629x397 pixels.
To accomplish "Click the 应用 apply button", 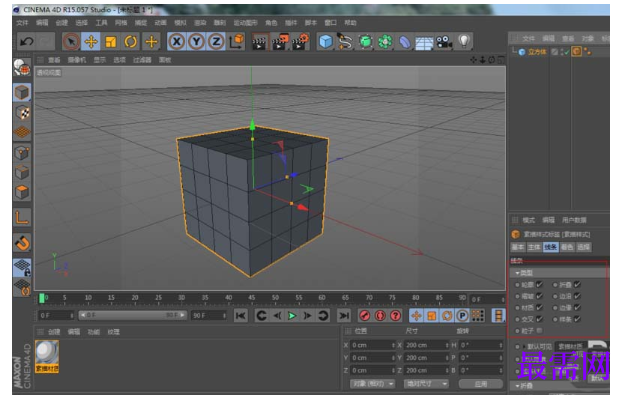I will tap(481, 384).
